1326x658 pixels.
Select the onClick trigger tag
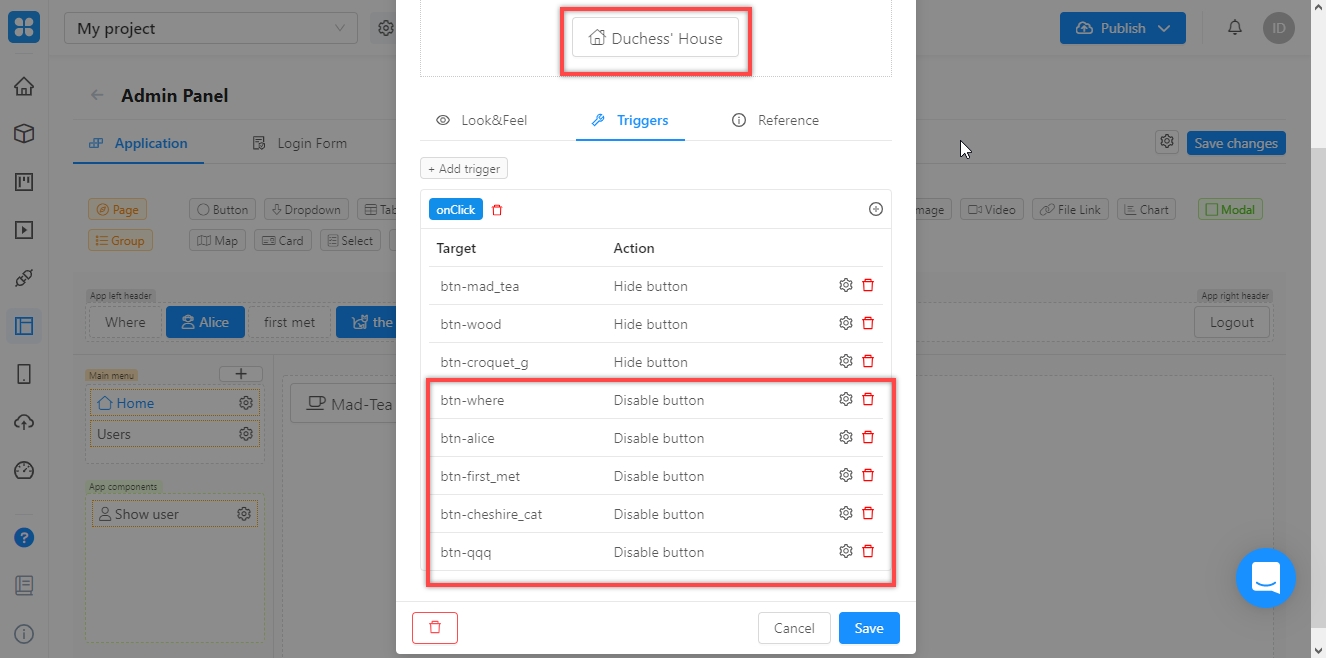coord(456,210)
